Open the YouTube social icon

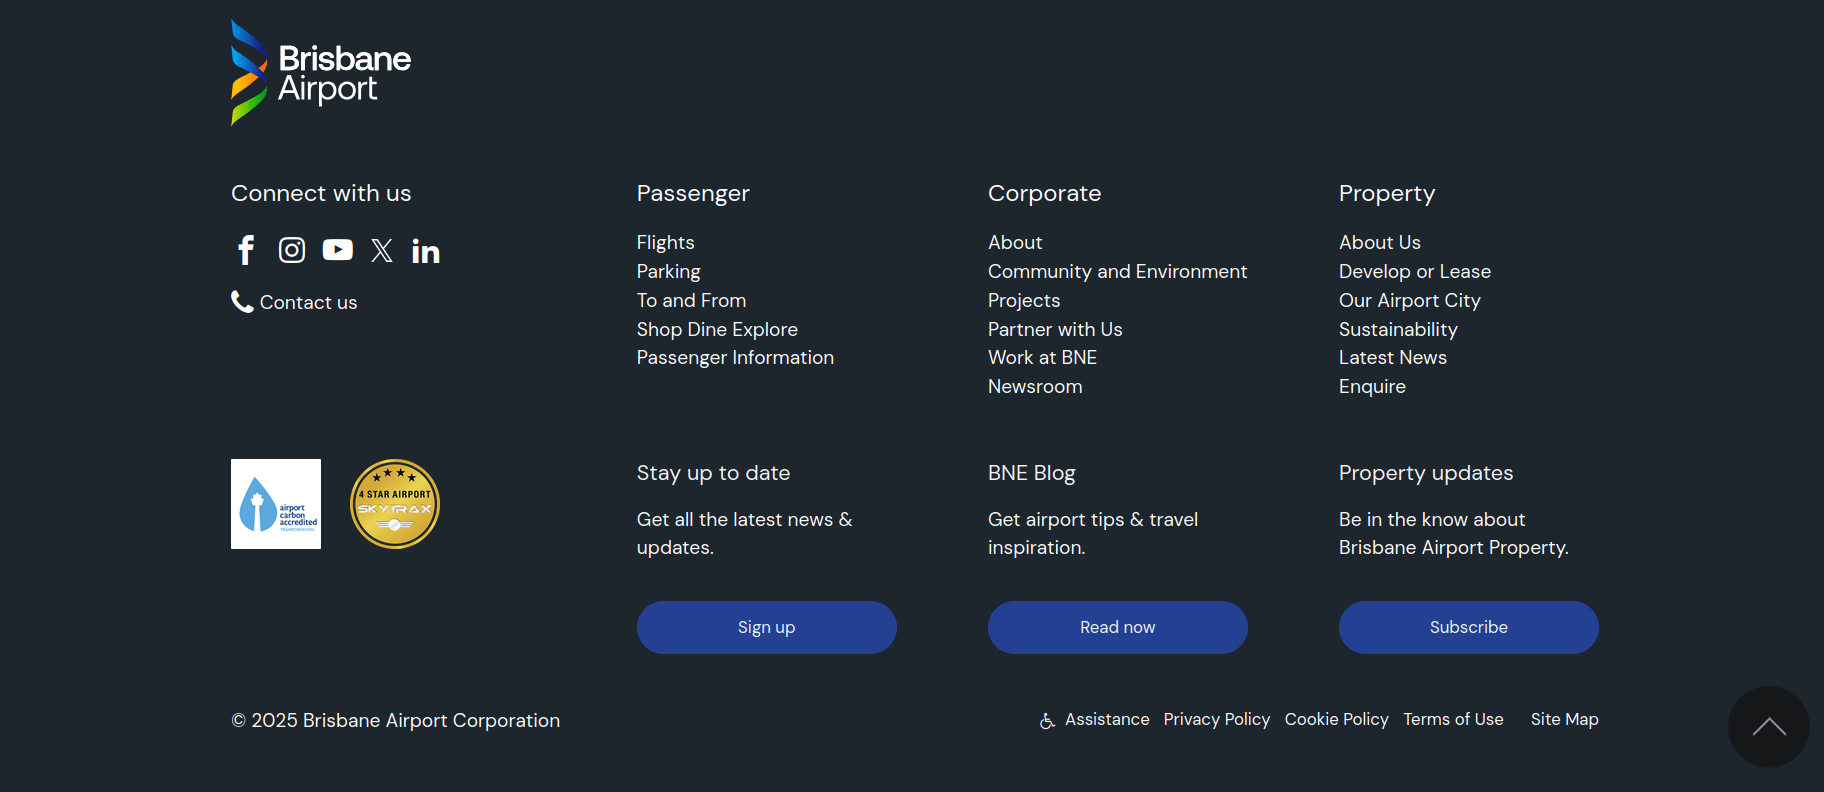[x=338, y=250]
